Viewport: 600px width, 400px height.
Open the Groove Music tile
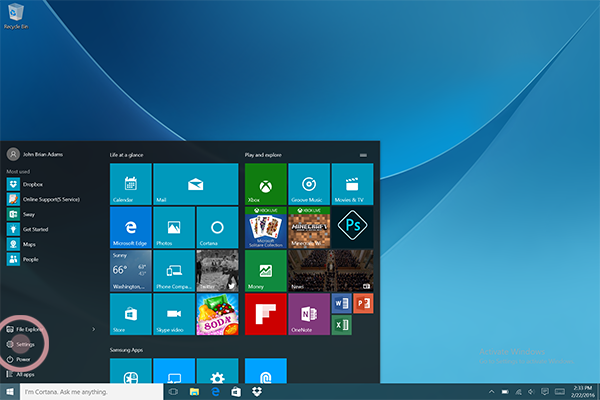tap(309, 184)
